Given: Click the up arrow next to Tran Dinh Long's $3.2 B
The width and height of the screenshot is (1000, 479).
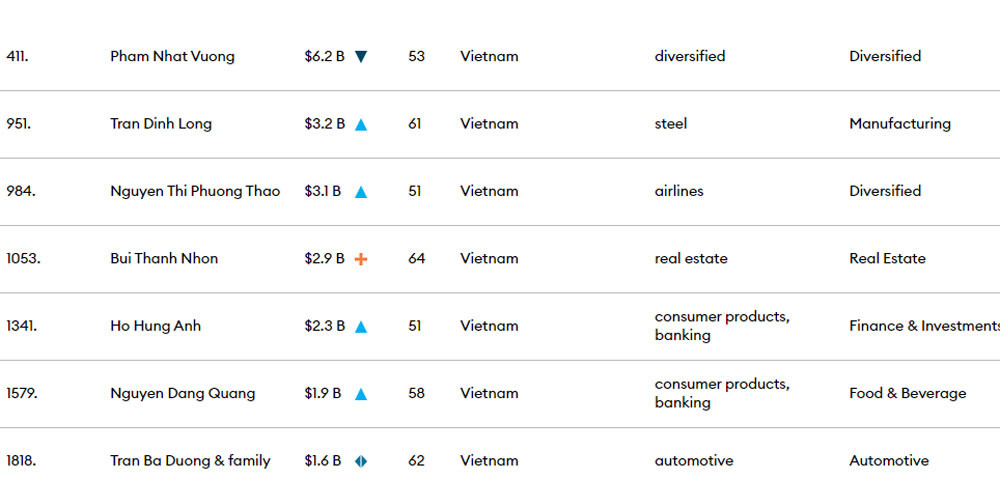Looking at the screenshot, I should click(361, 125).
